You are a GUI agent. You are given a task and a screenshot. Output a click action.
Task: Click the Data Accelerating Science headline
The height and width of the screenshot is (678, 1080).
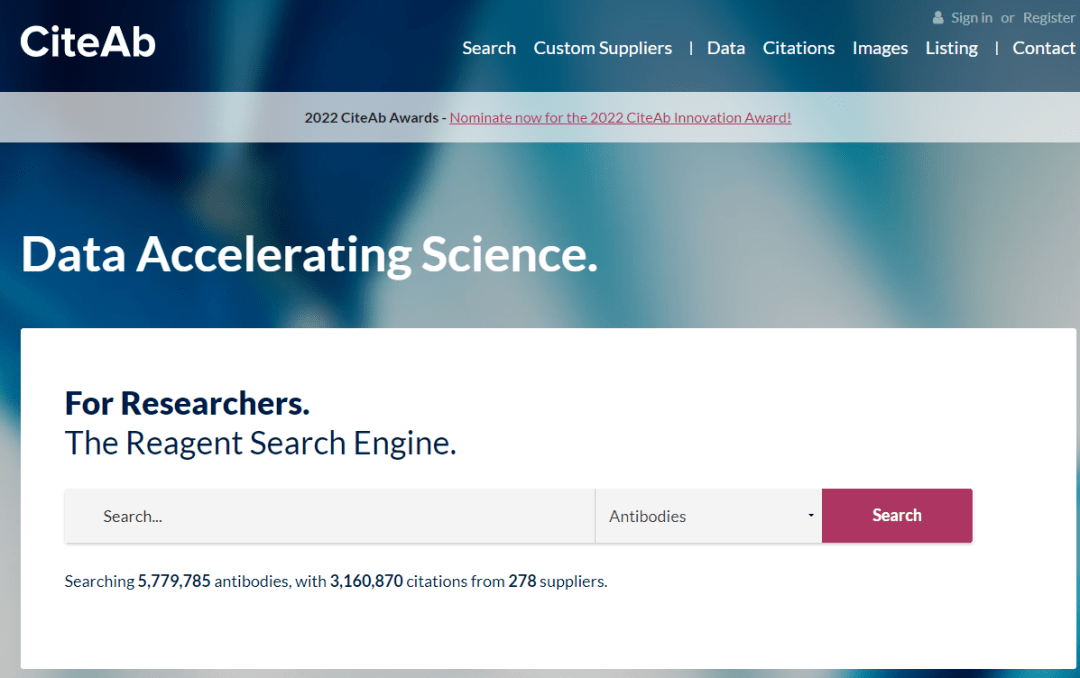point(309,254)
